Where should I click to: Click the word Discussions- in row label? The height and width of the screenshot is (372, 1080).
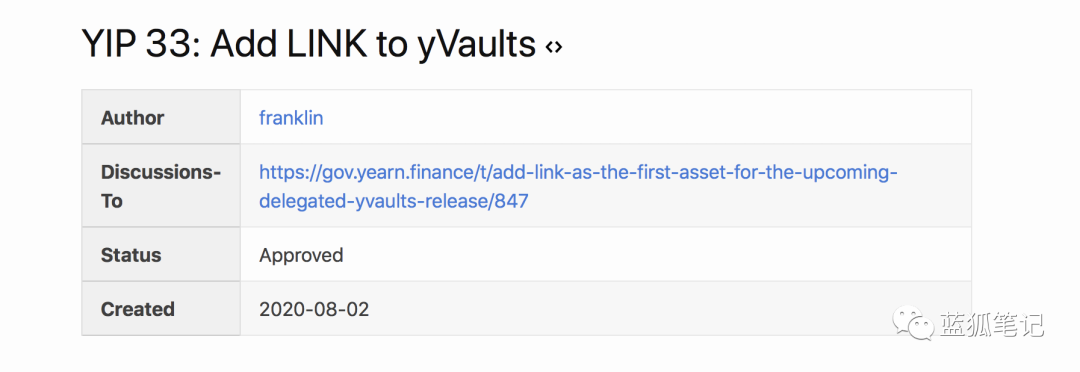[160, 172]
